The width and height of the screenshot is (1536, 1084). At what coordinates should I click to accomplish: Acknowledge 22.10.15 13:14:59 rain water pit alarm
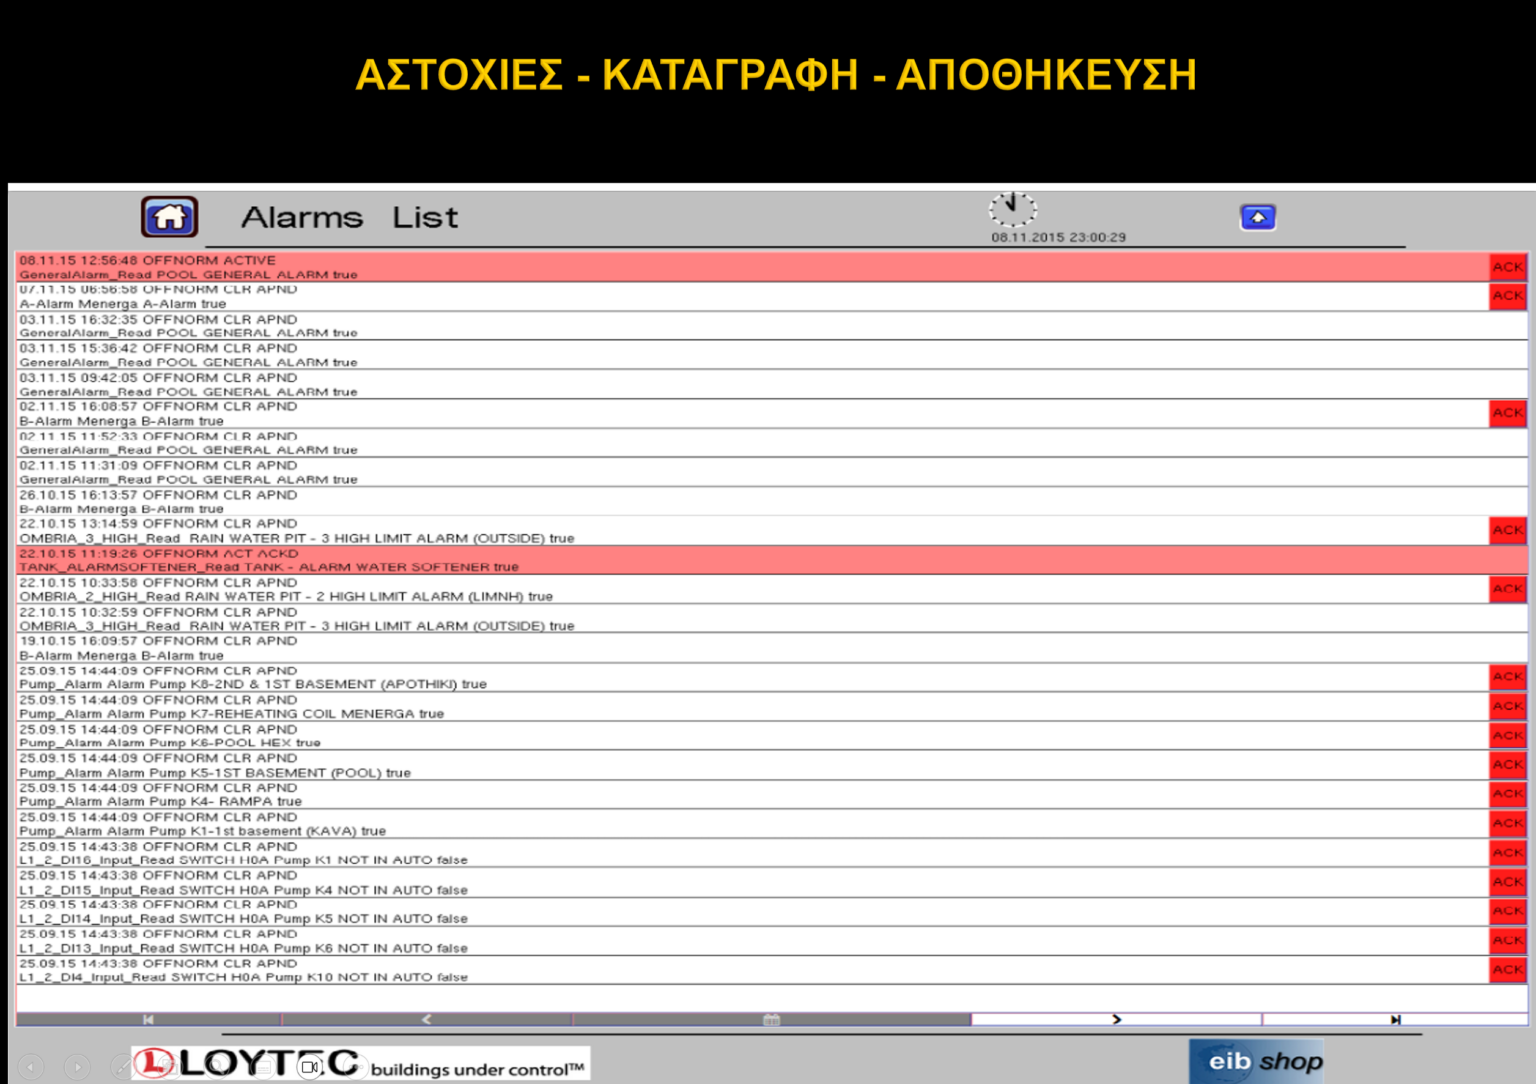coord(1507,530)
